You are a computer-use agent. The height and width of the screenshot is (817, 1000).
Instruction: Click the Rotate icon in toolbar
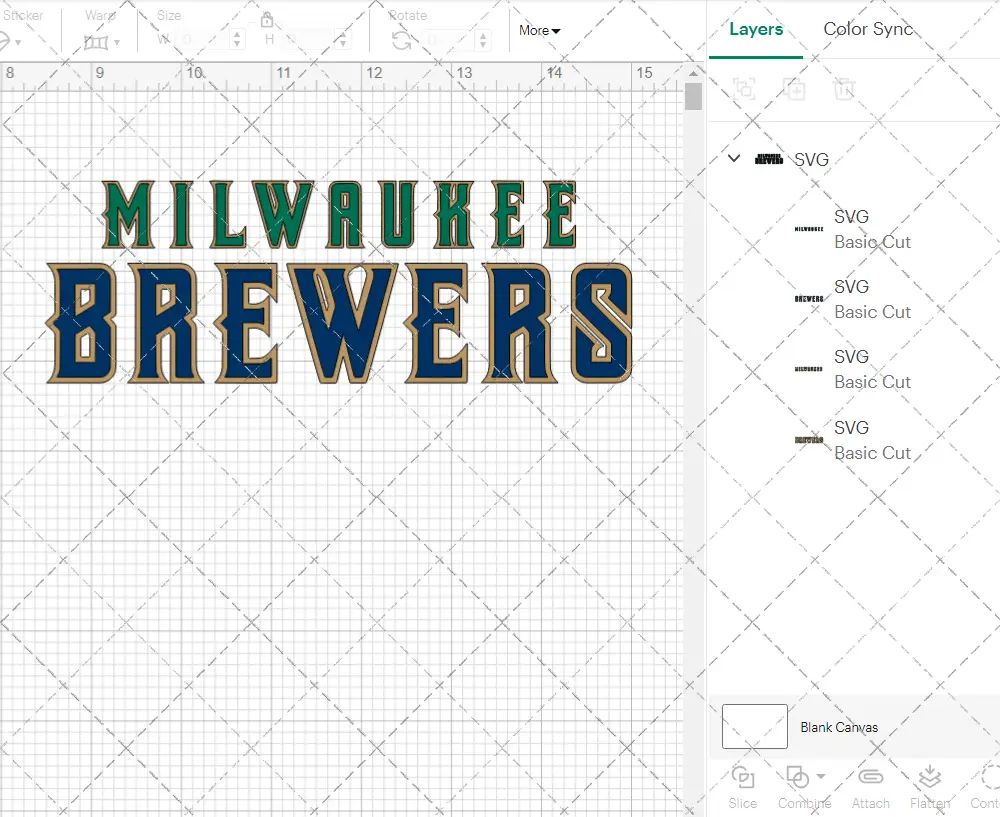point(402,40)
